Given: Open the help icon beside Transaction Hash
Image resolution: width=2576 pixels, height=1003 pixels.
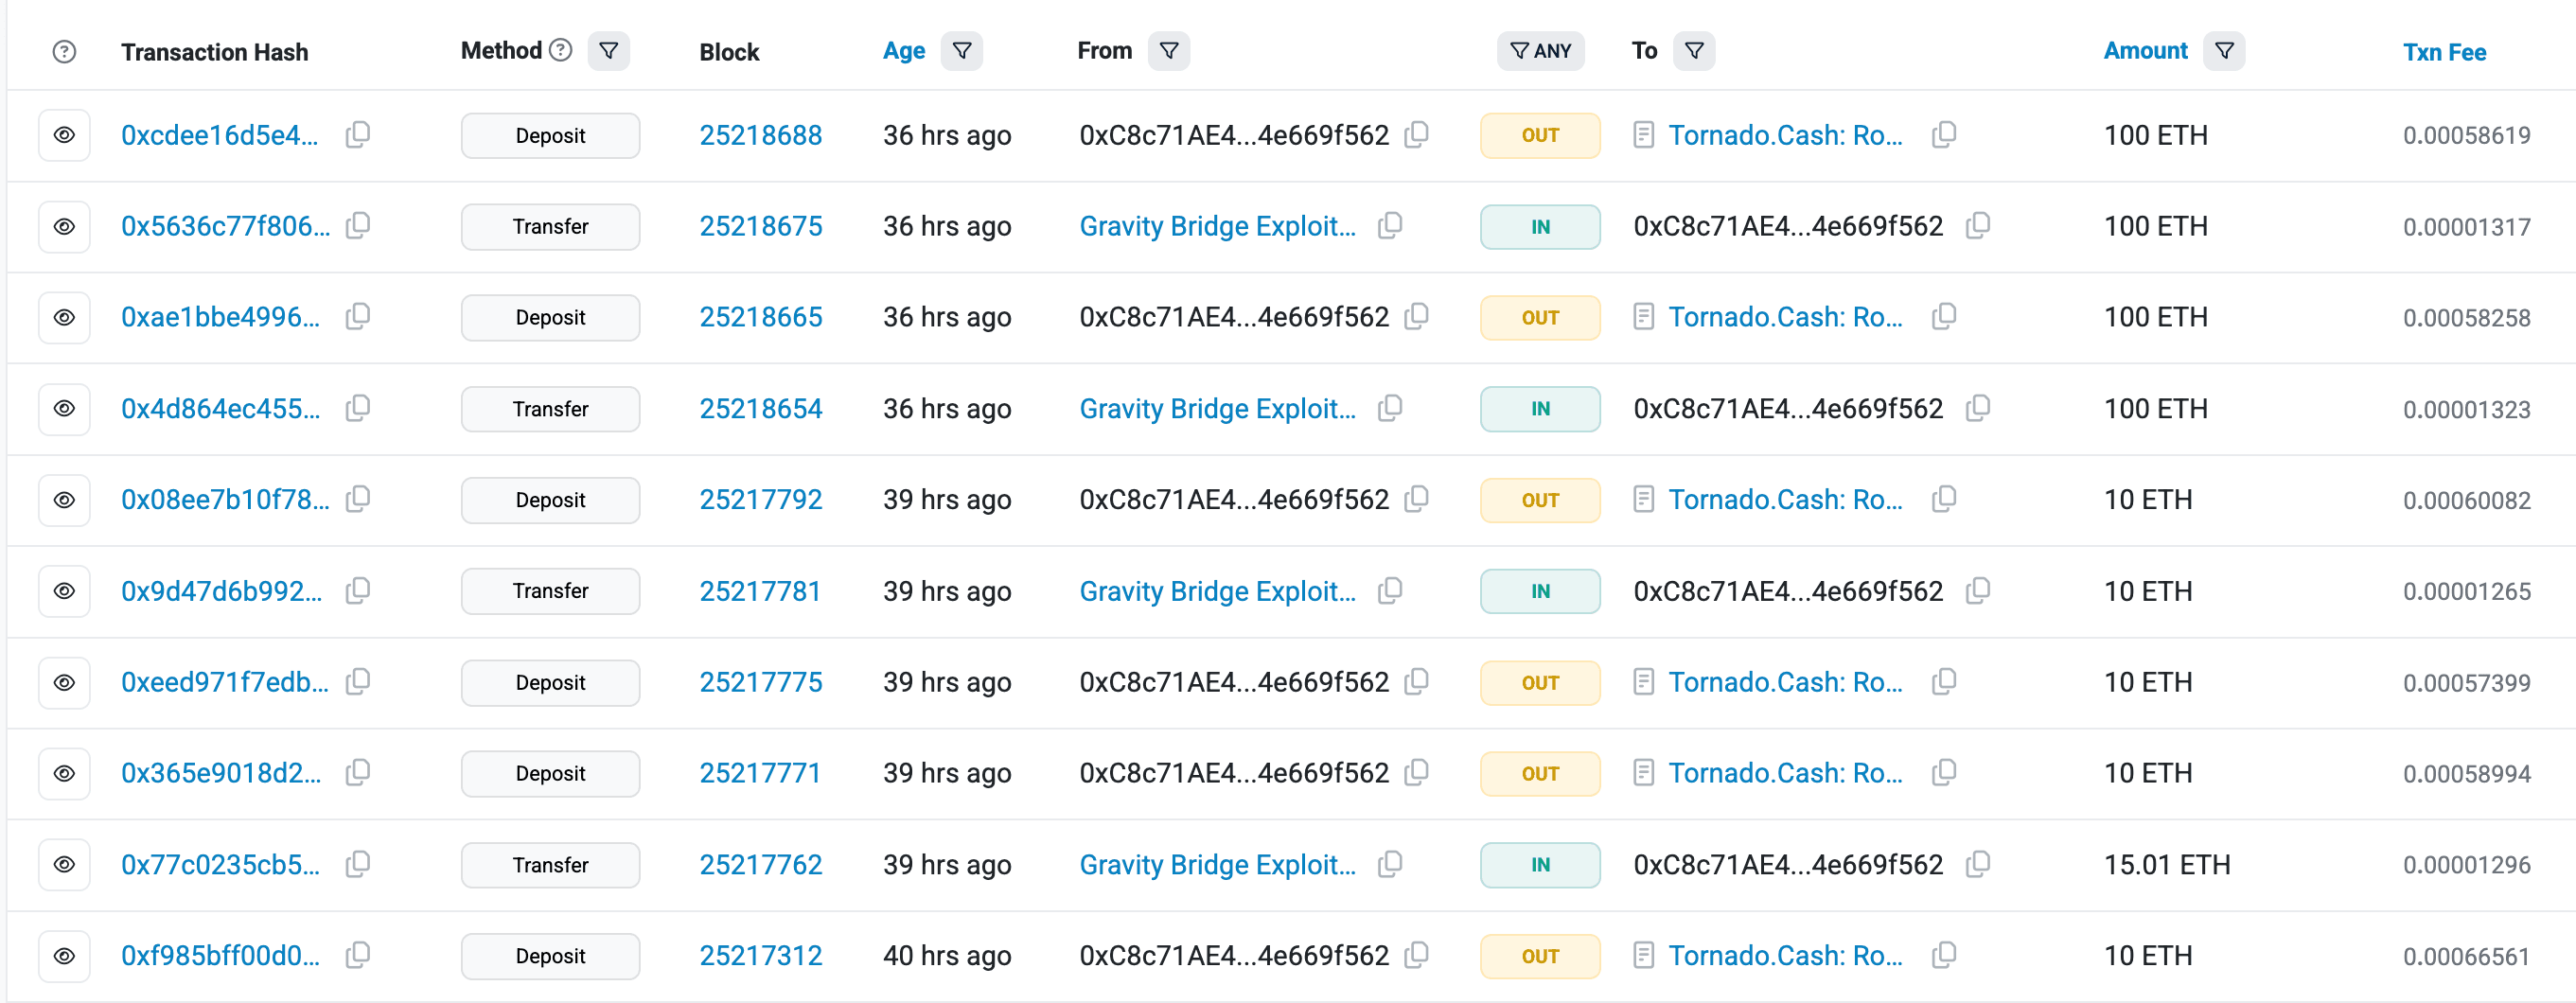Looking at the screenshot, I should click(64, 51).
